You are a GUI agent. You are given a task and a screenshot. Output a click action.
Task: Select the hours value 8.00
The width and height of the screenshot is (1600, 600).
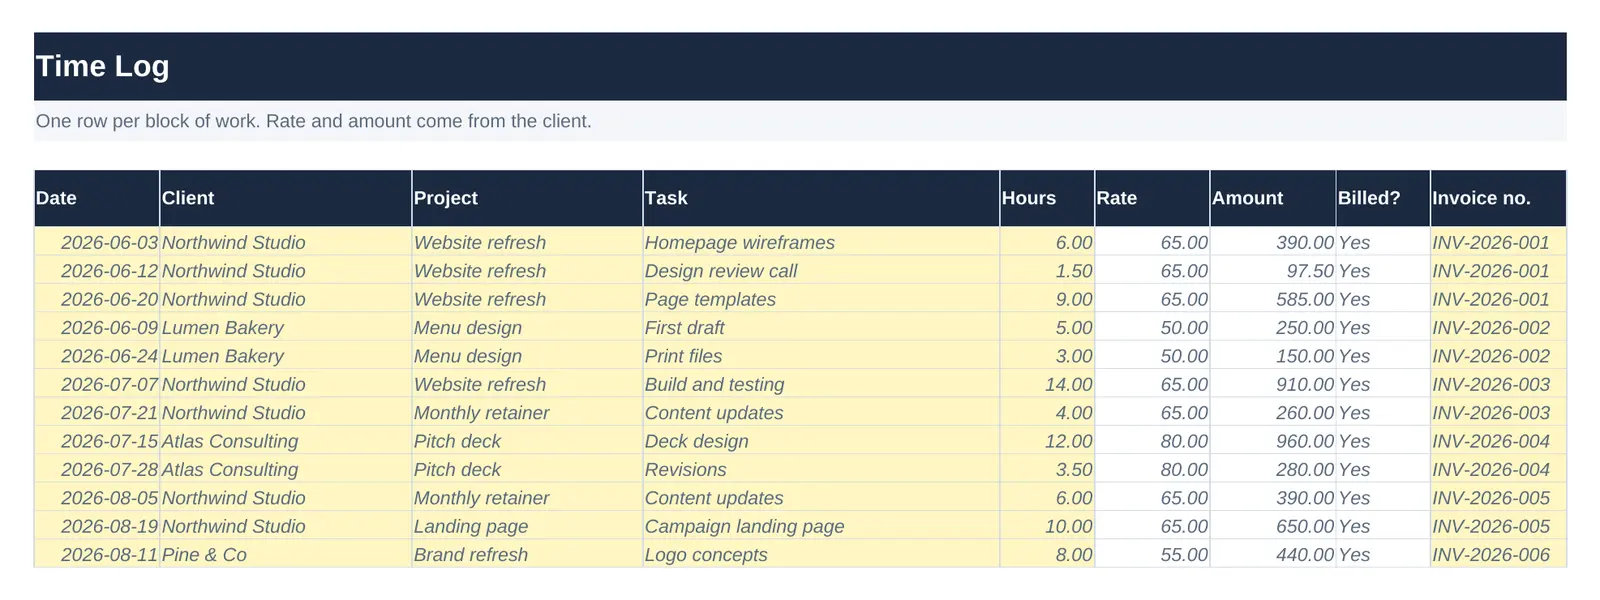click(x=1047, y=555)
